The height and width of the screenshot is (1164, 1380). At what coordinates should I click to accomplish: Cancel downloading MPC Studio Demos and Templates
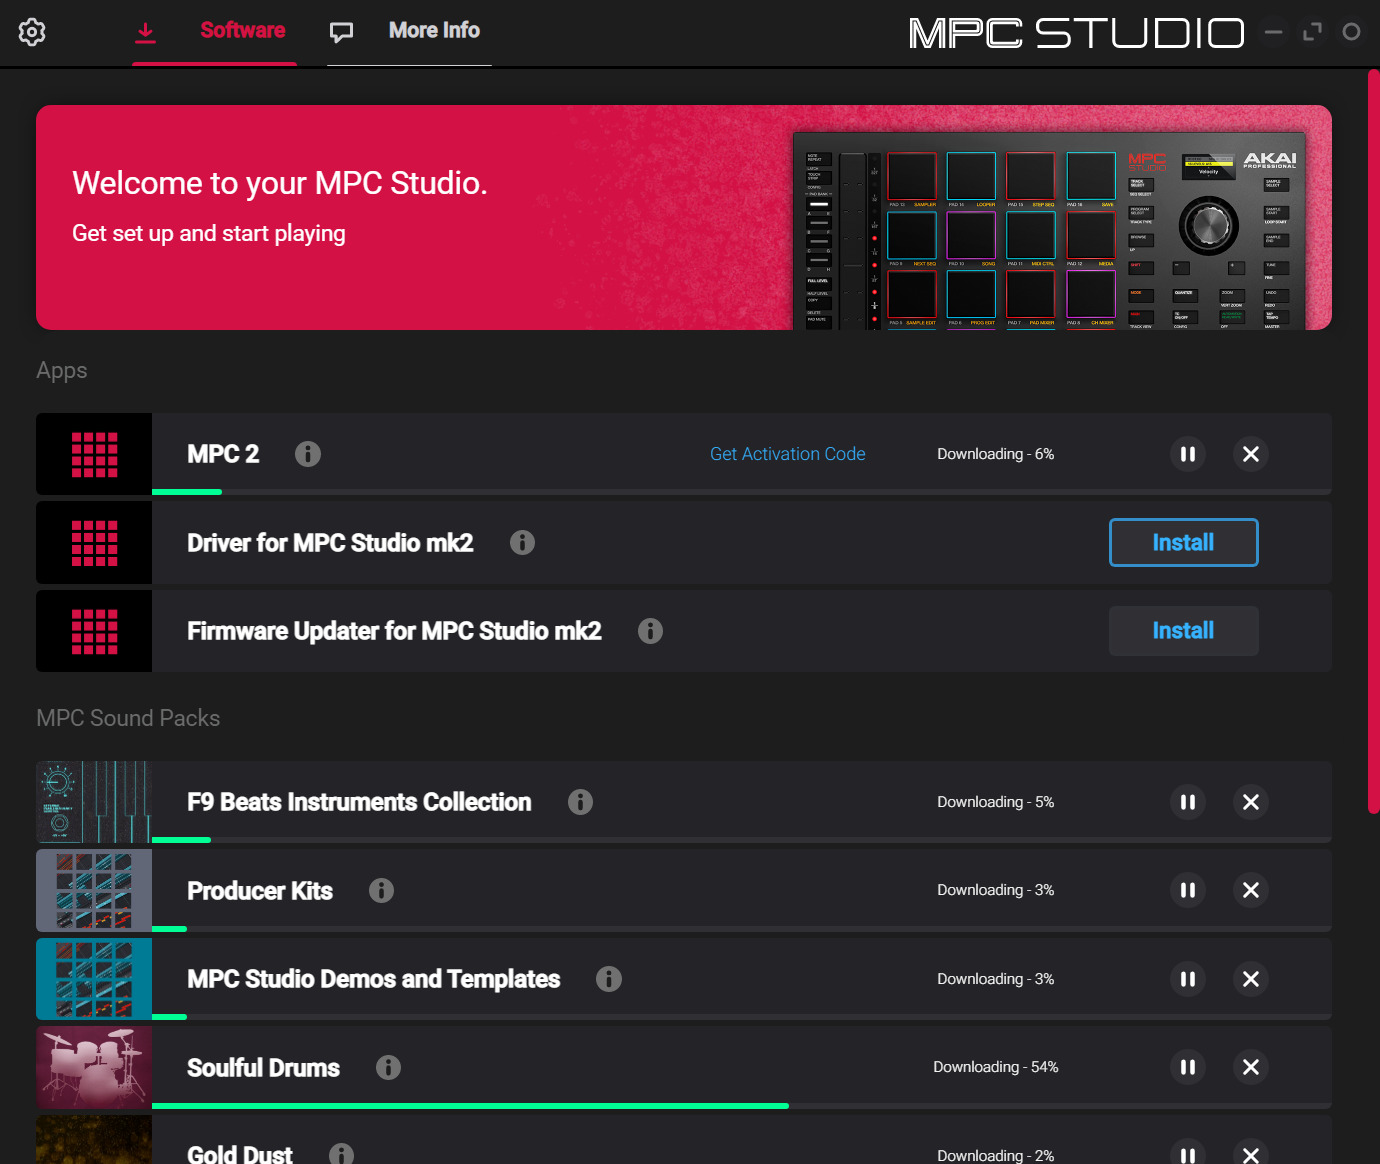click(1251, 979)
